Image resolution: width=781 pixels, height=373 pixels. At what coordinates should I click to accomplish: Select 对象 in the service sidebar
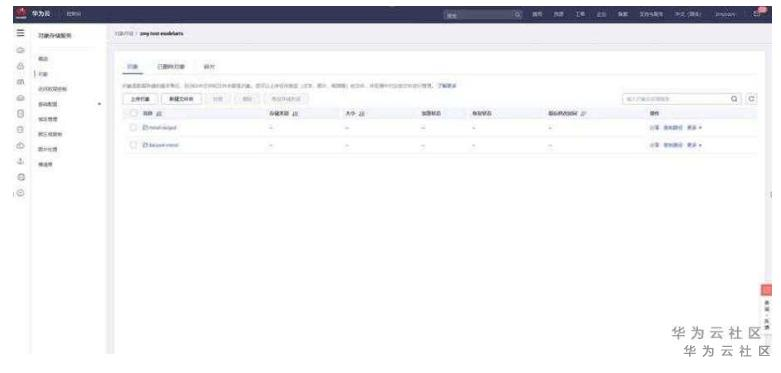coord(43,74)
